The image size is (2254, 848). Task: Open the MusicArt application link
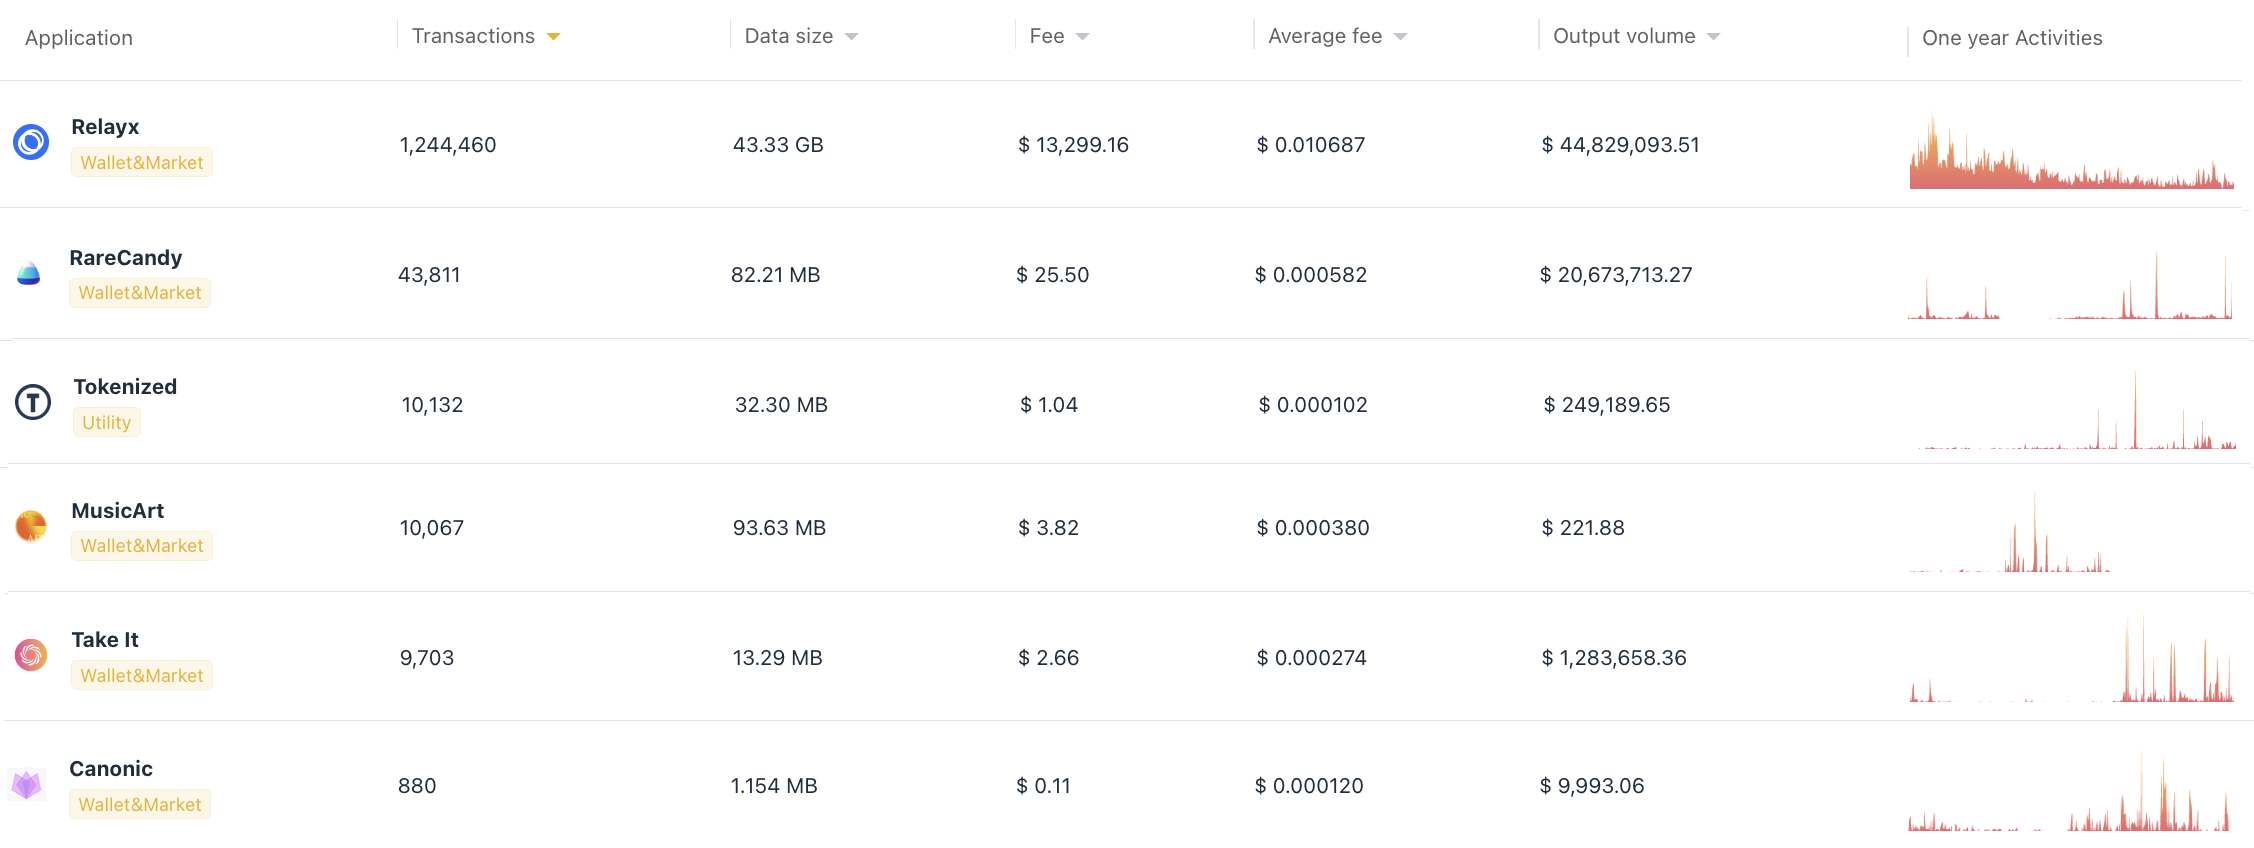[118, 511]
